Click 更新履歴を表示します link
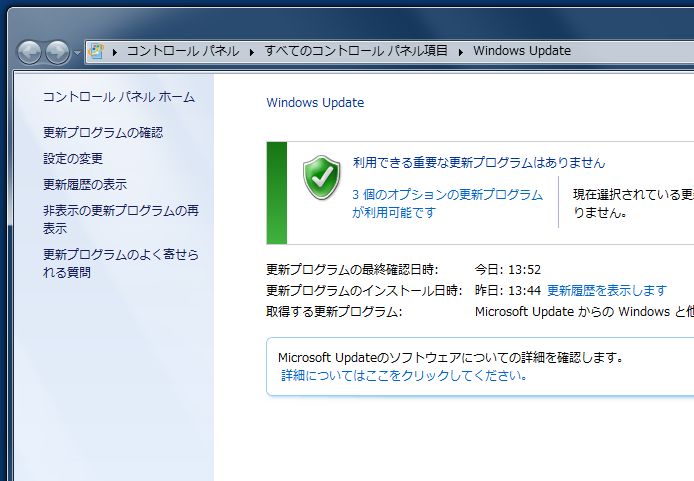 pyautogui.click(x=607, y=290)
